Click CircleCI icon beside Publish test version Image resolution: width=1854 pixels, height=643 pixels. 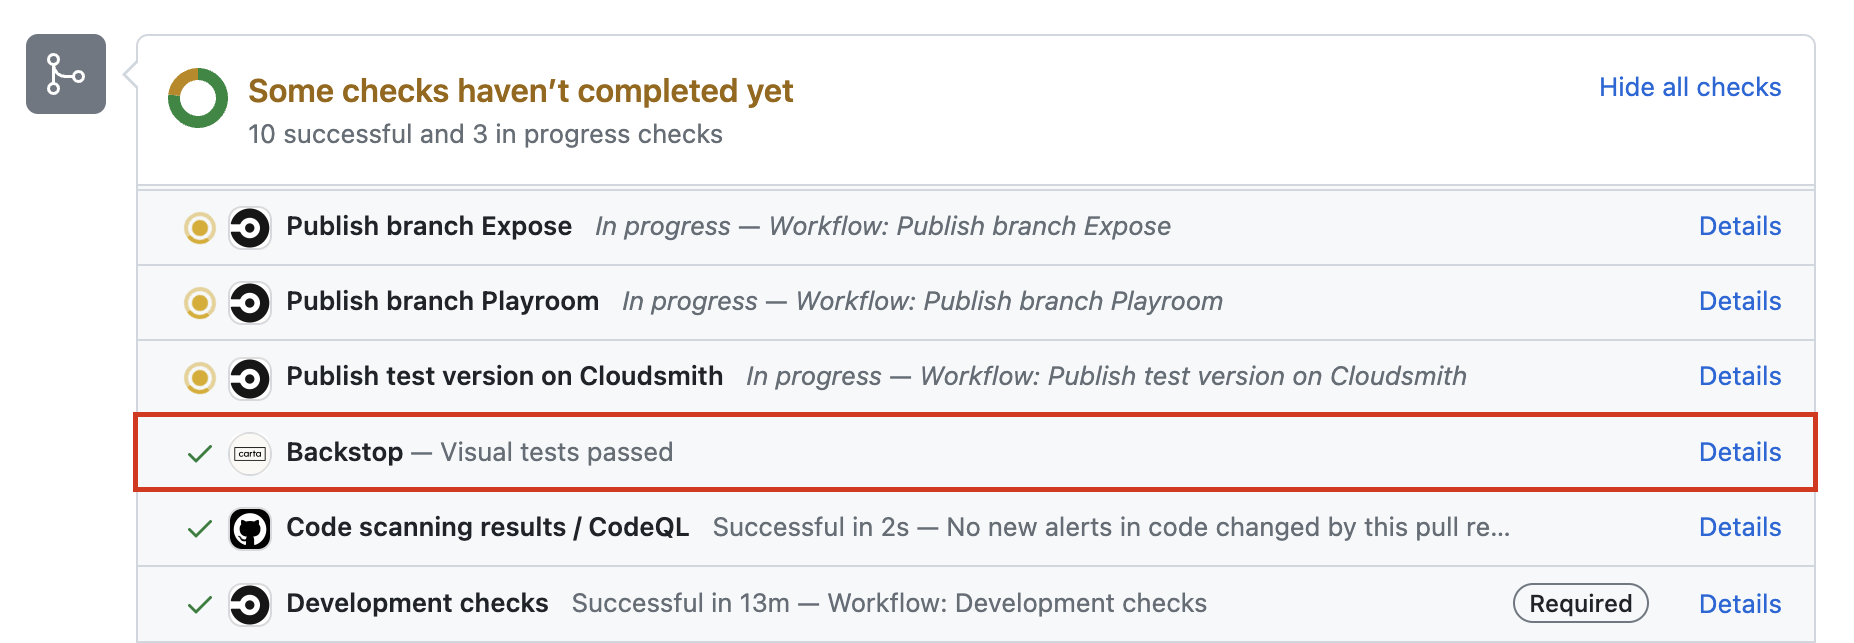point(250,378)
